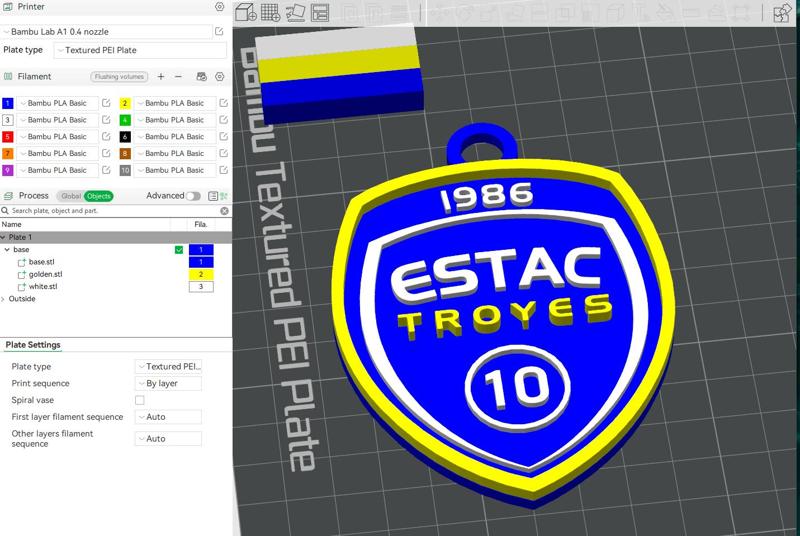The image size is (800, 536).
Task: Toggle the Advanced mode switch
Action: tap(193, 196)
